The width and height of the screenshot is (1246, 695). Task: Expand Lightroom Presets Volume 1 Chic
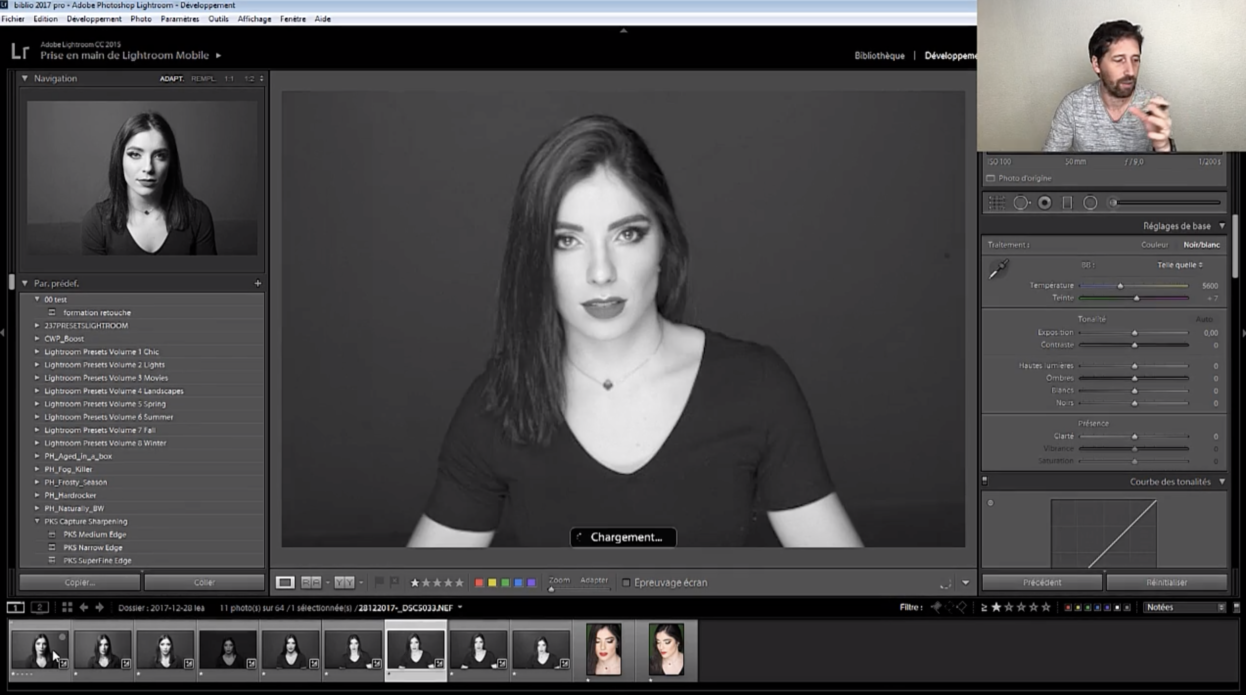pyautogui.click(x=38, y=352)
